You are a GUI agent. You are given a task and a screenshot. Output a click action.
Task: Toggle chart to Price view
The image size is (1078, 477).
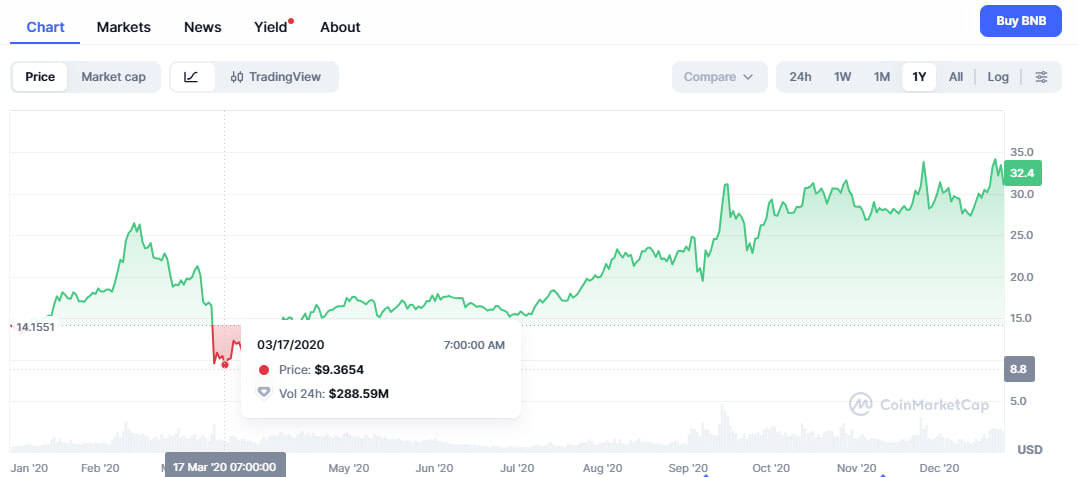click(40, 77)
